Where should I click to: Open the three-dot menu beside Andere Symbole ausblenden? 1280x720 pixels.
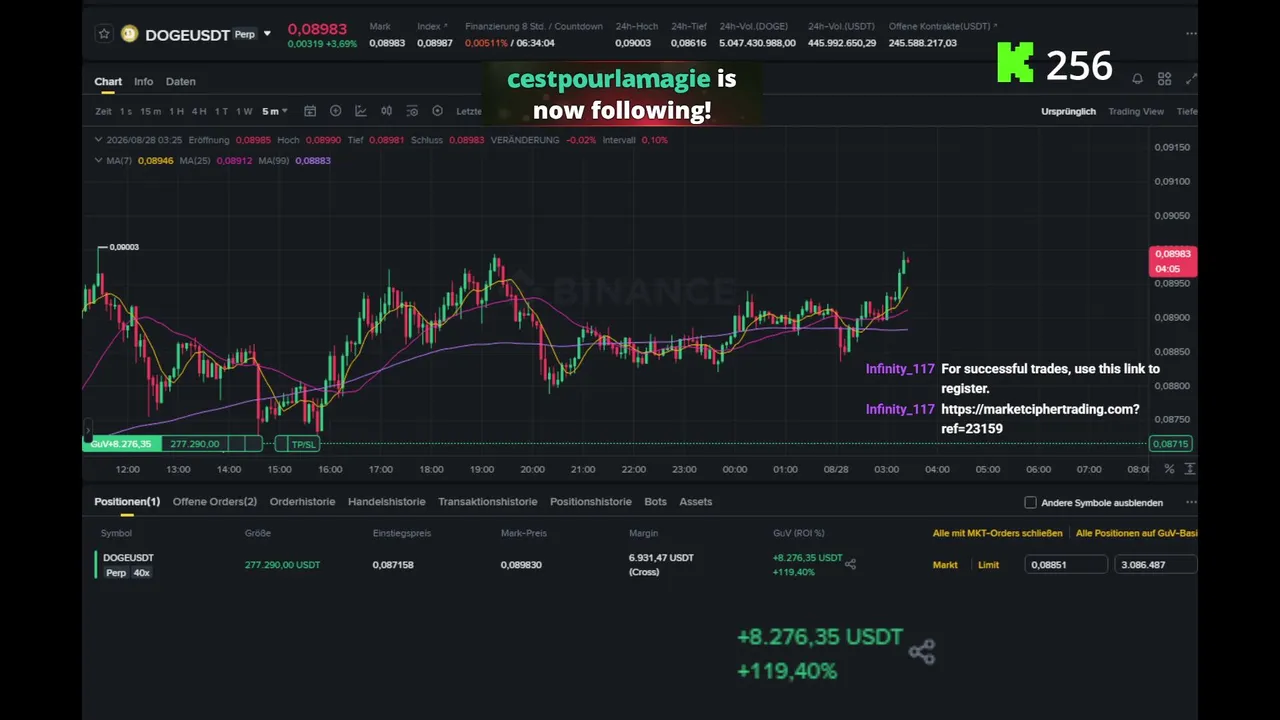(x=1191, y=502)
